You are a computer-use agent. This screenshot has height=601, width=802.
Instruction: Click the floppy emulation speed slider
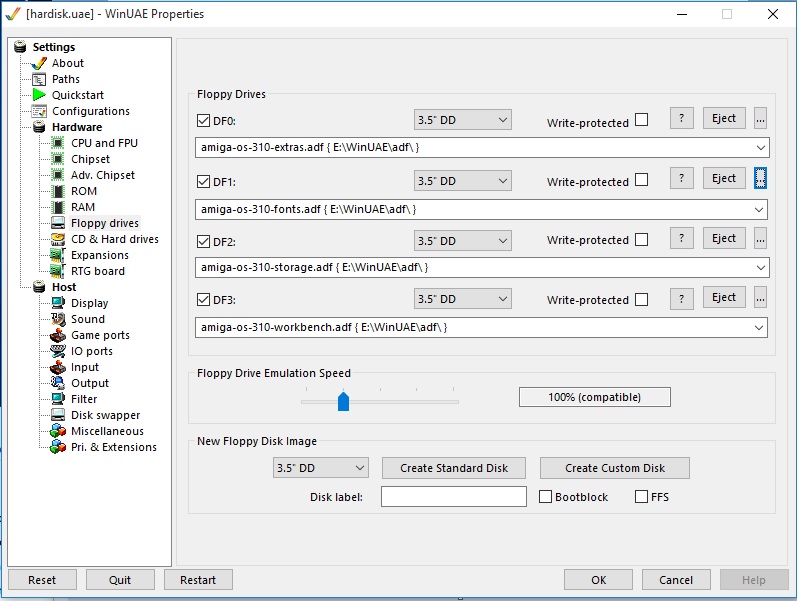(x=380, y=400)
